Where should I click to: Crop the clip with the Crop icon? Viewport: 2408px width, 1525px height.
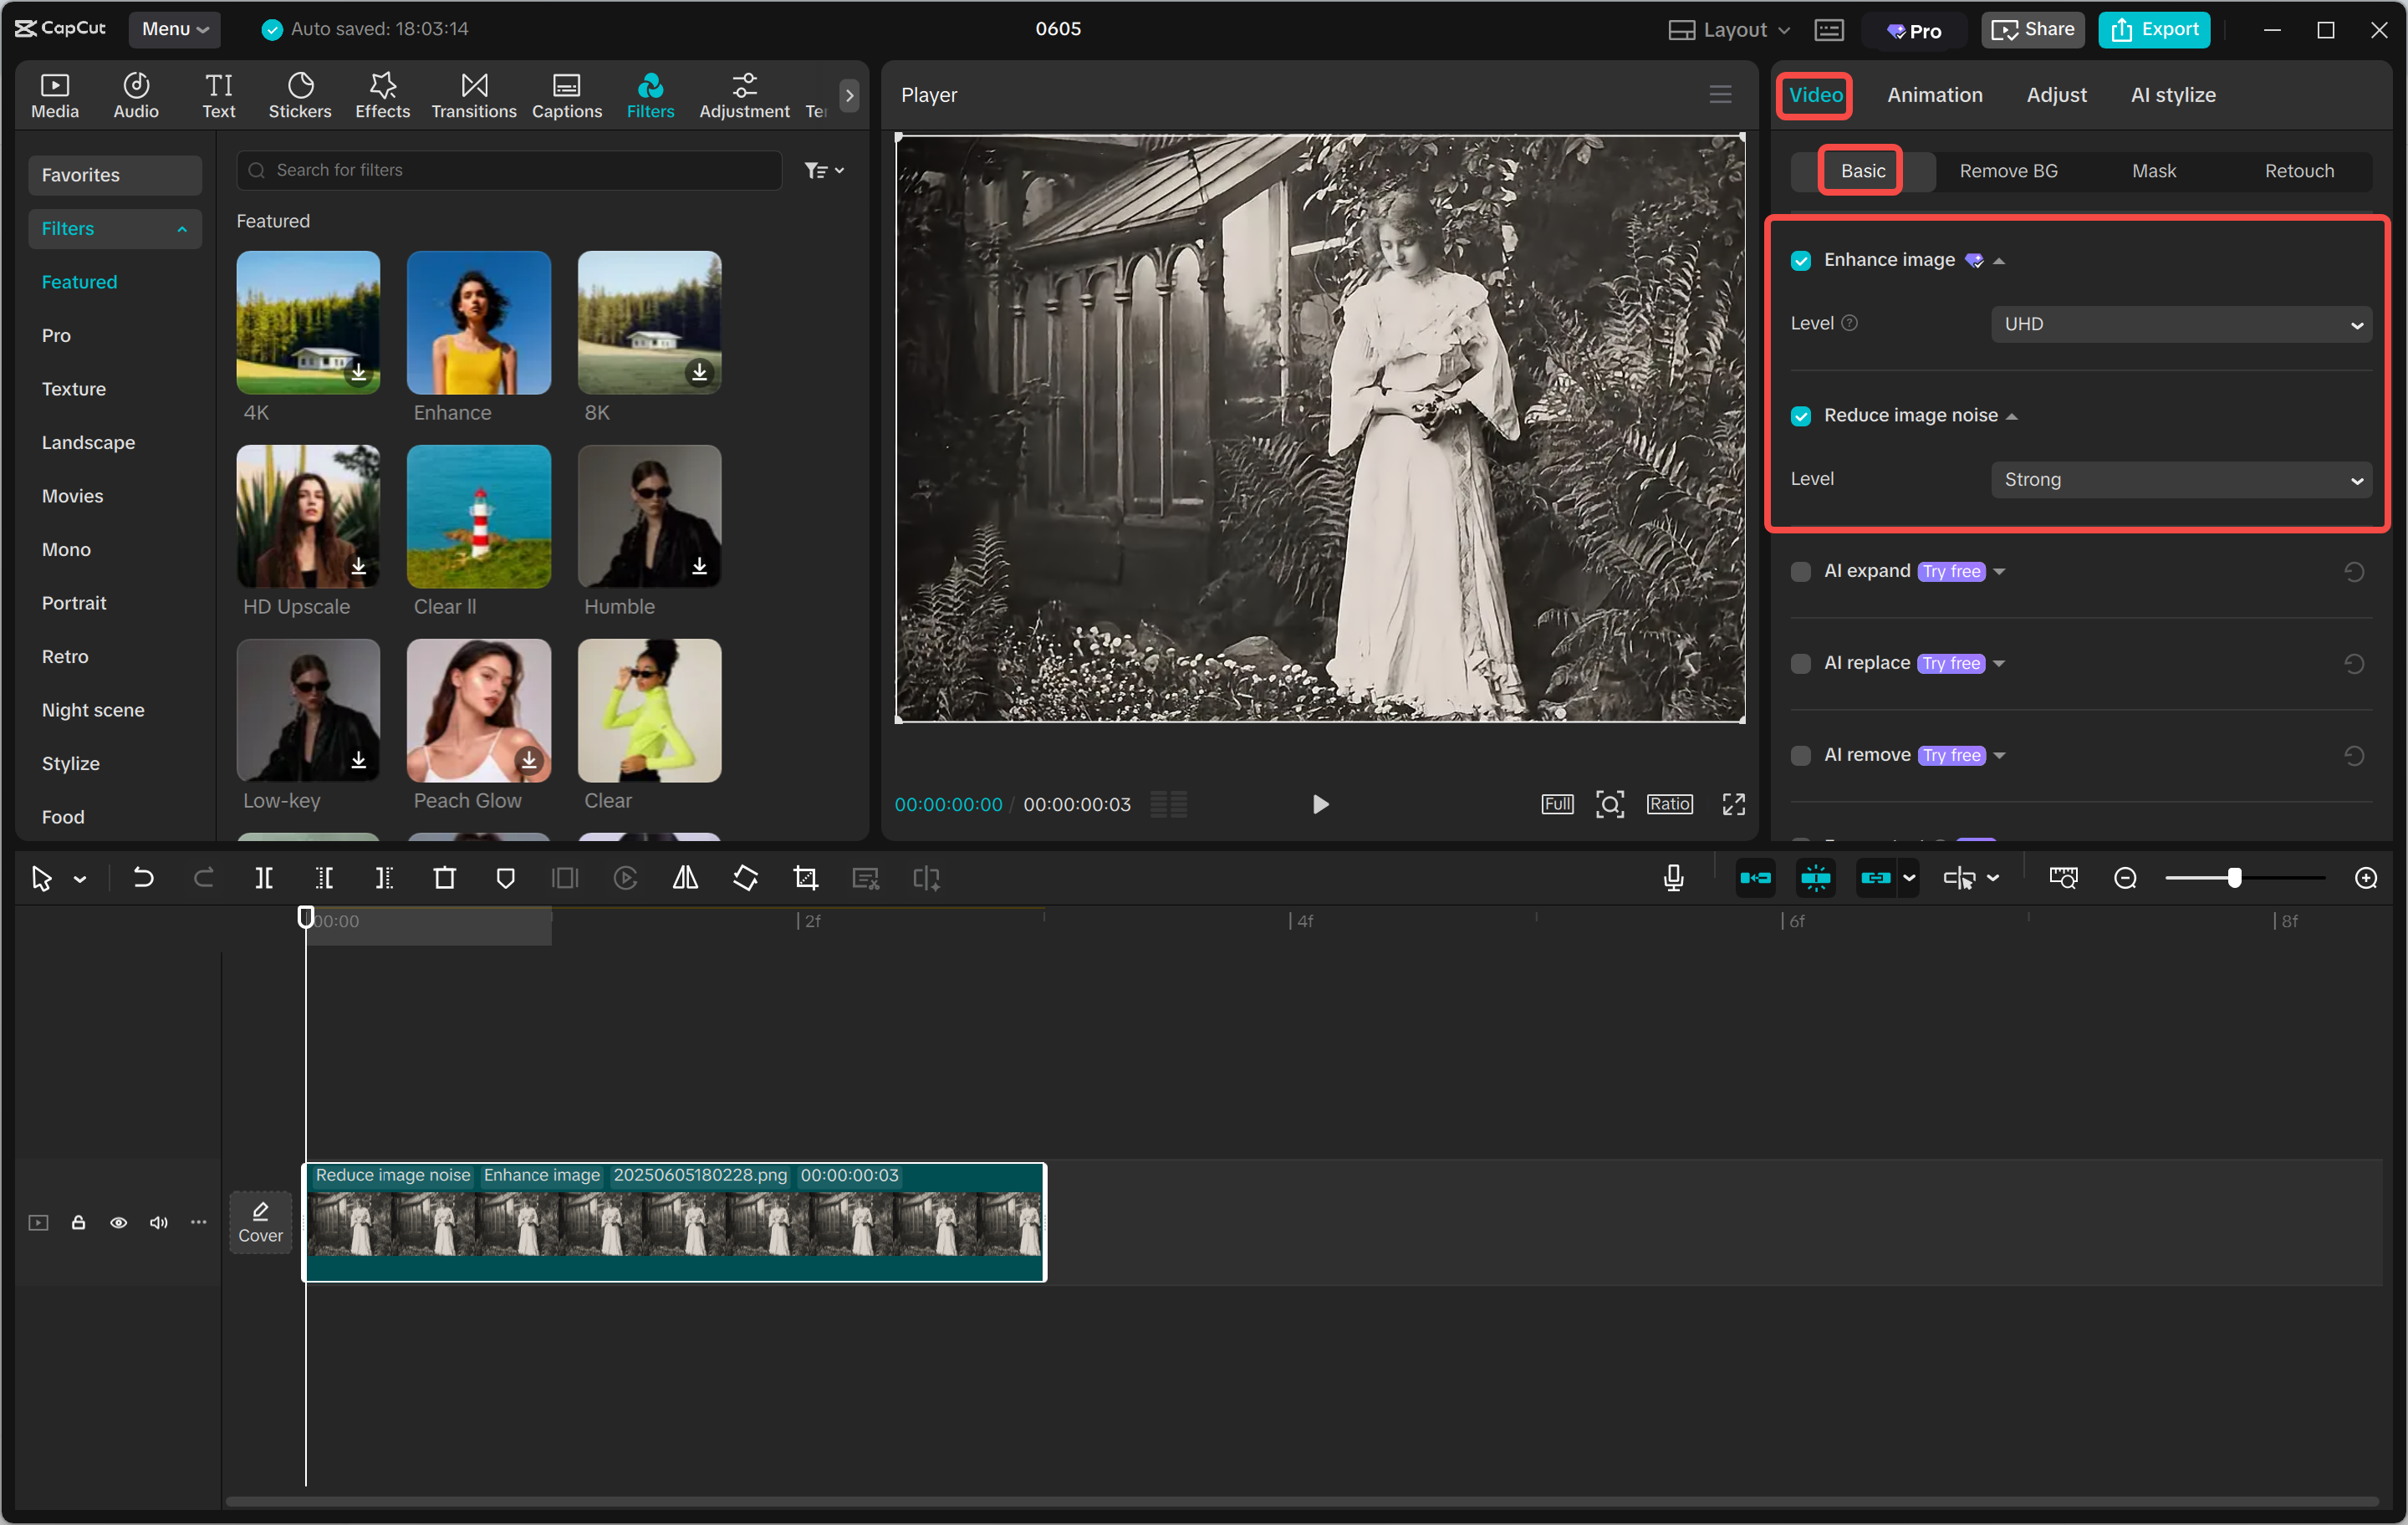(x=805, y=878)
